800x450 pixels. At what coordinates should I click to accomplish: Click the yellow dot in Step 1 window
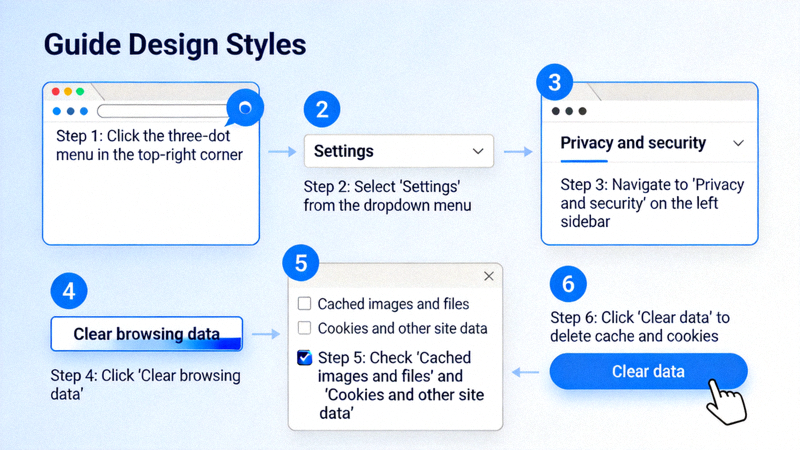point(68,91)
